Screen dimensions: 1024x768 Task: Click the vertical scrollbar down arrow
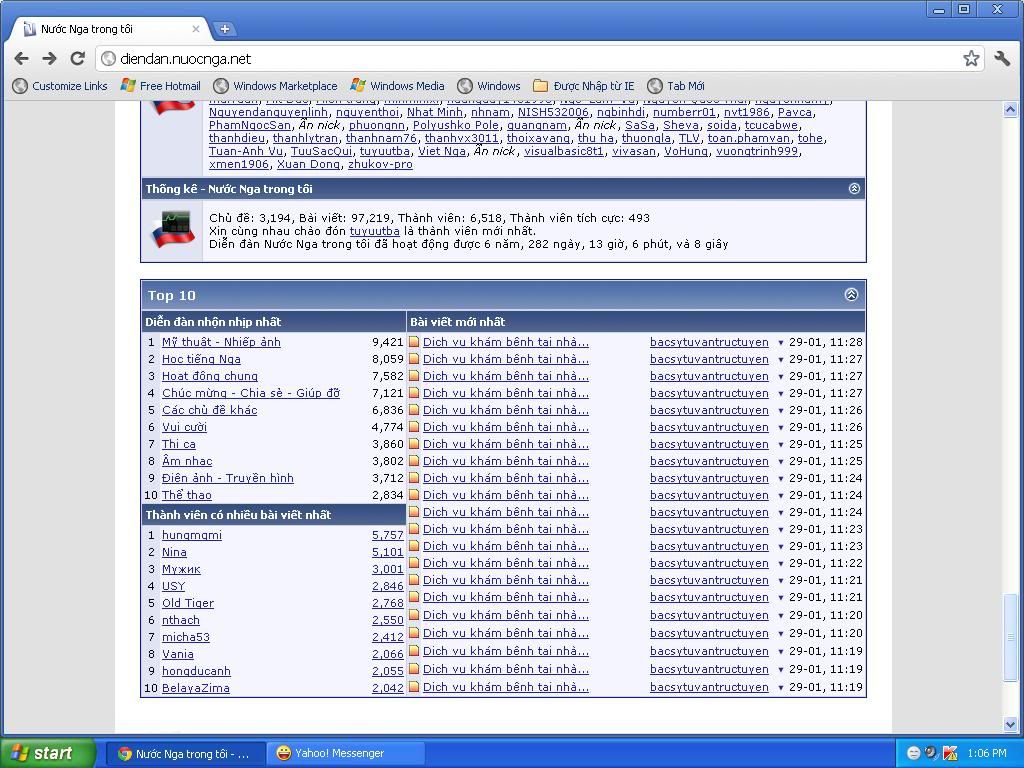coord(1010,724)
